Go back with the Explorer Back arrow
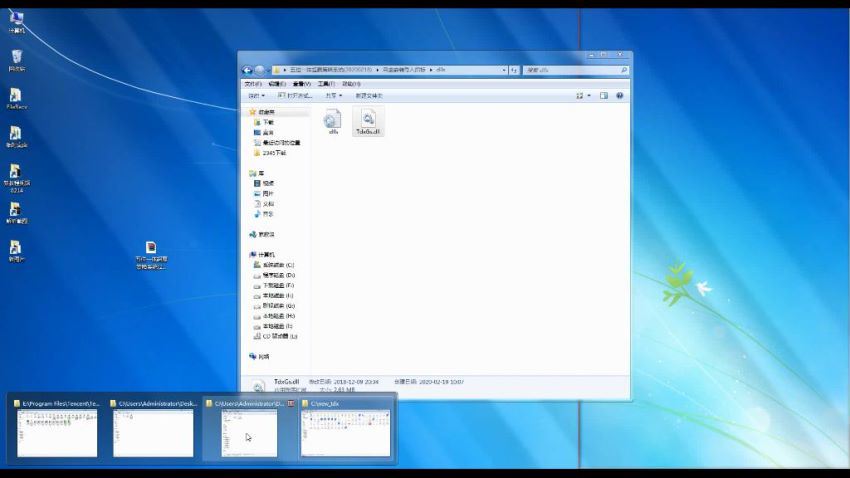Screen dimensions: 850x478 tap(247, 70)
